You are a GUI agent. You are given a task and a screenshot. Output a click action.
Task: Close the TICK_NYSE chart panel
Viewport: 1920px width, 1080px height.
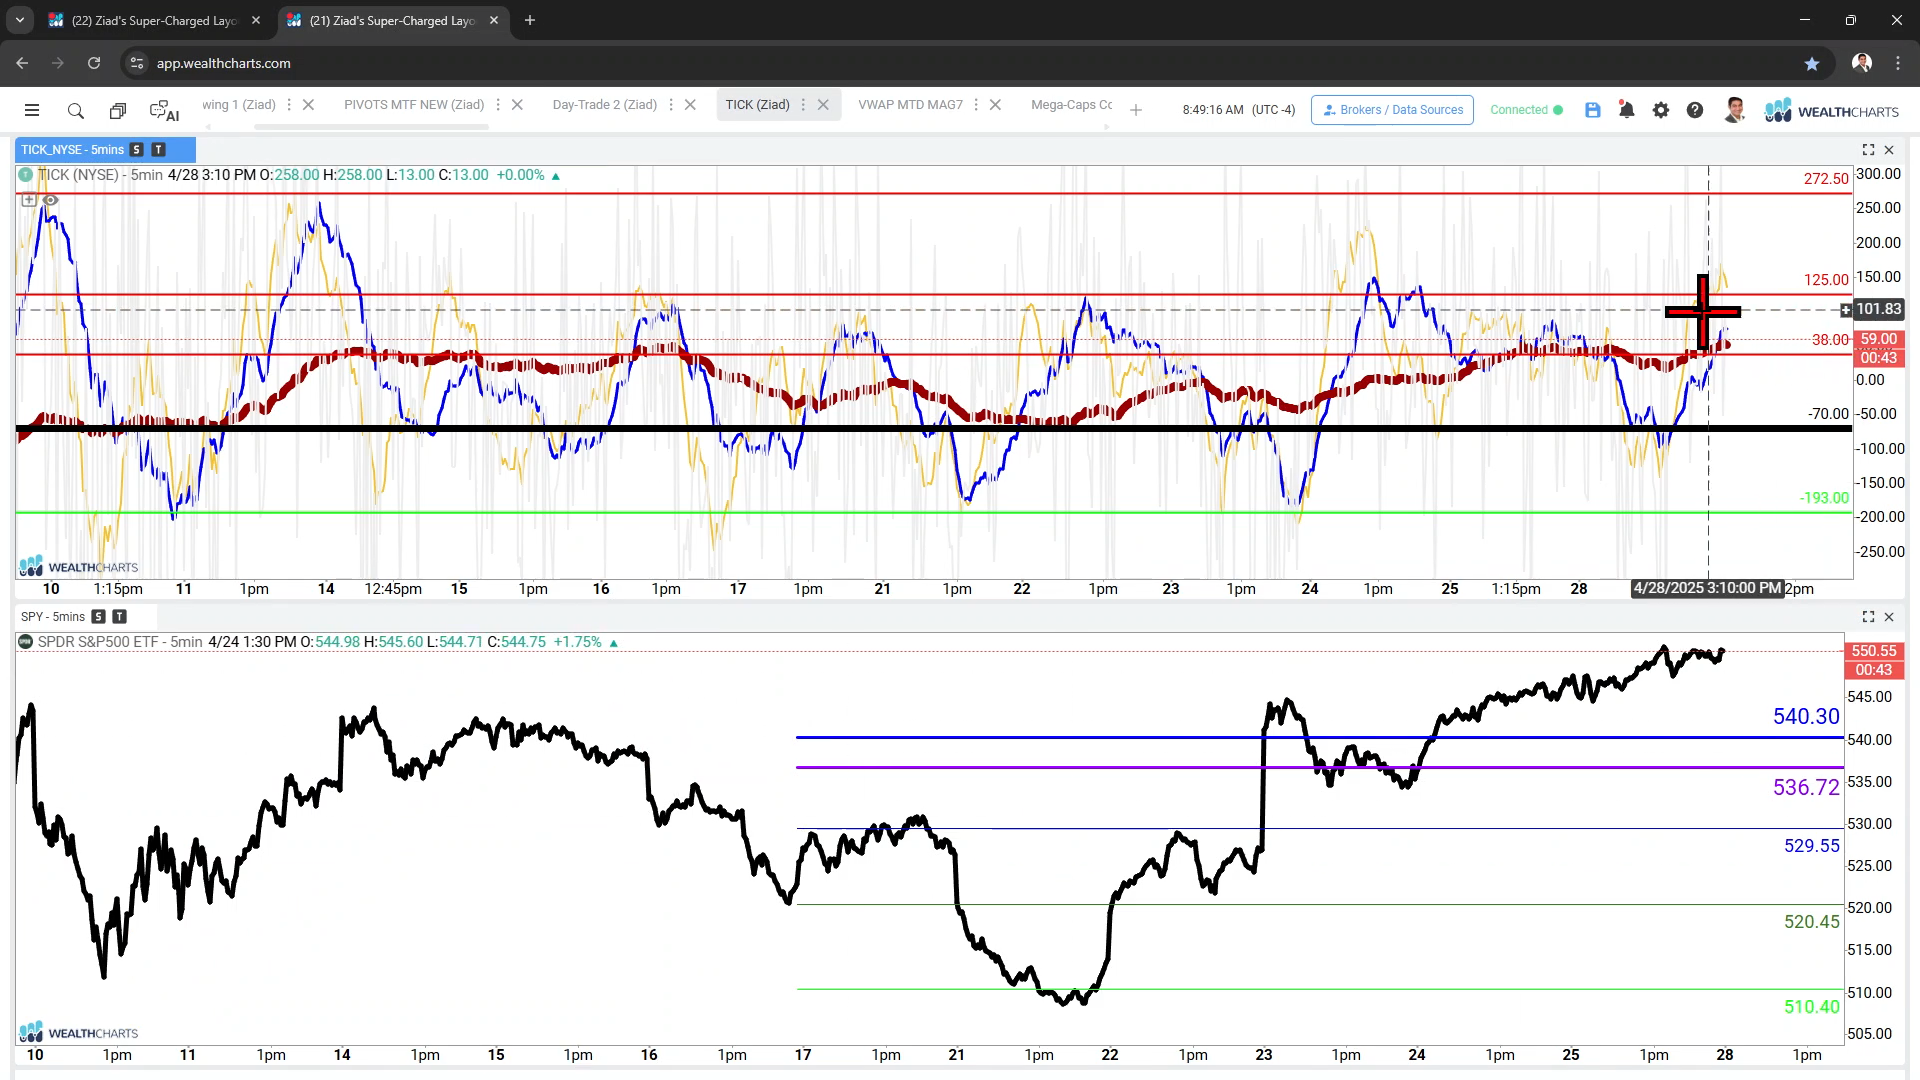[x=1889, y=150]
